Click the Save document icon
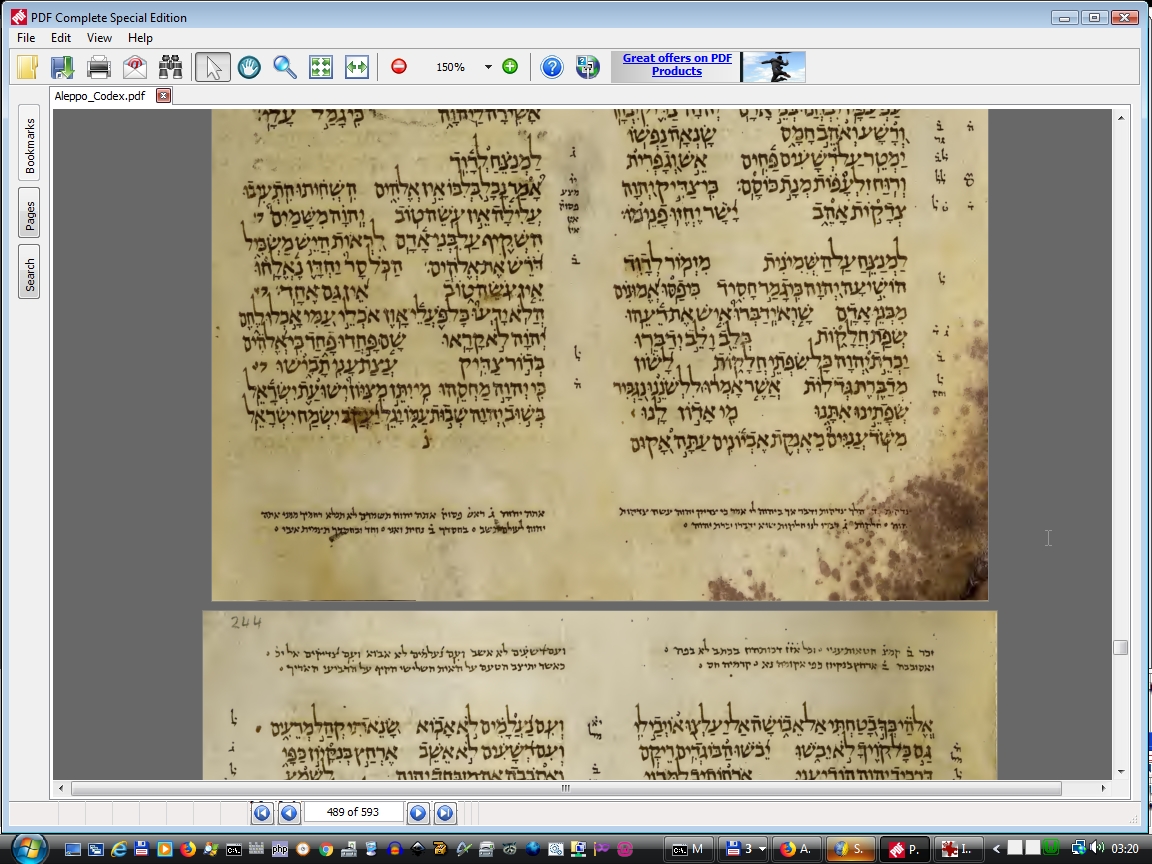1152x864 pixels. [62, 67]
